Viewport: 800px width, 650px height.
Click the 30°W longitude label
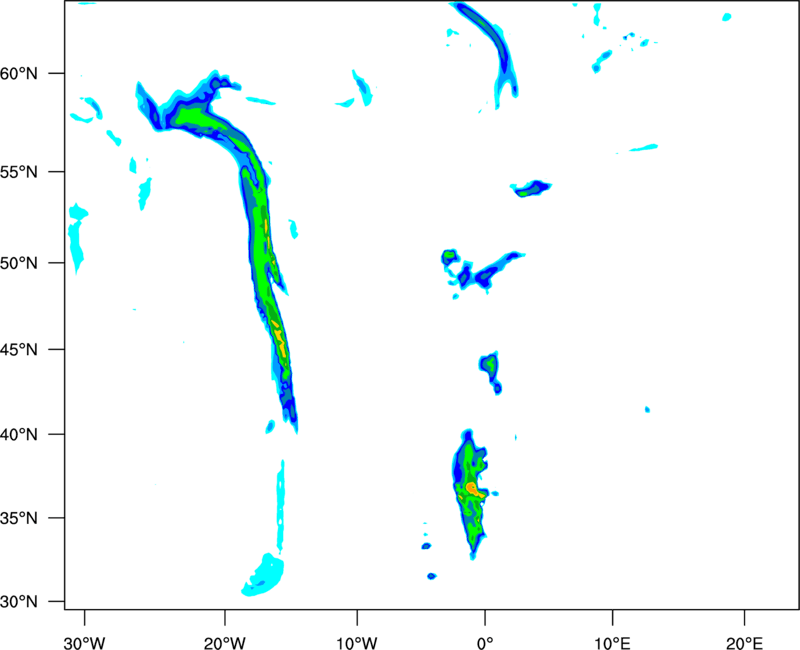click(x=84, y=643)
